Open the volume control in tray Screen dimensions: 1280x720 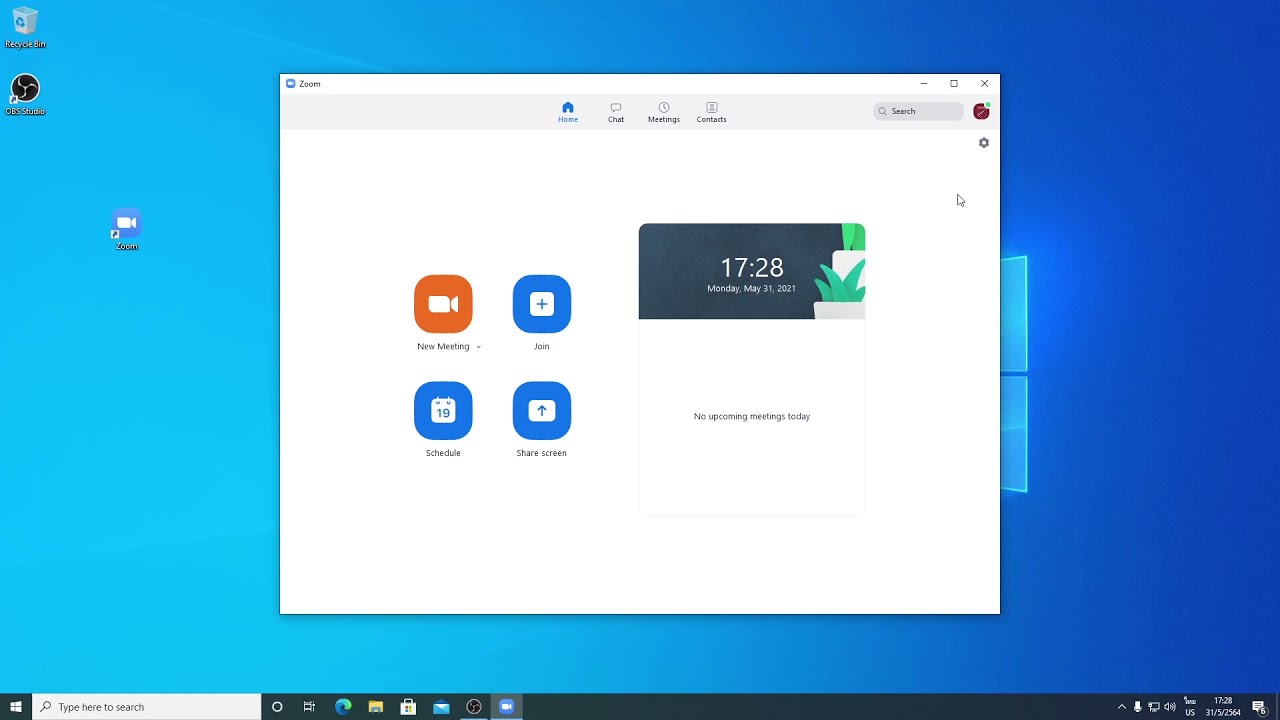[x=1171, y=707]
